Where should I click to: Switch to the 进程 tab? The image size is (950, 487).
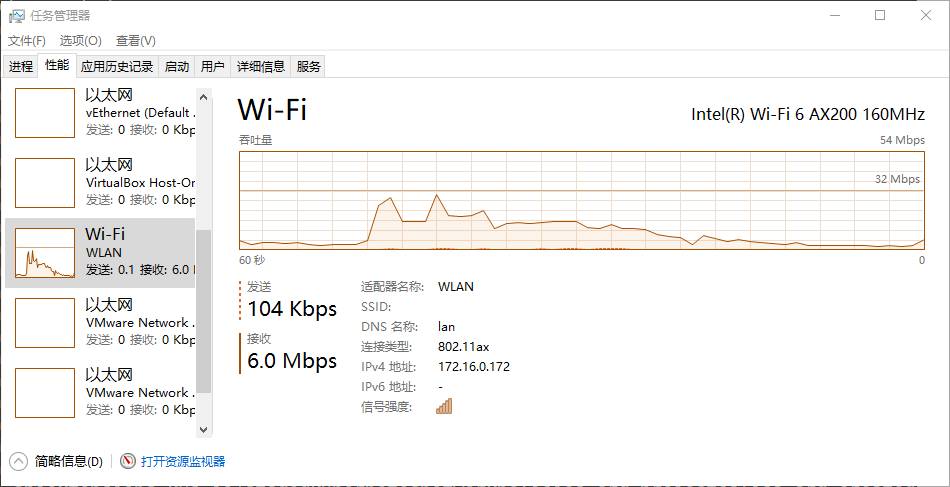[21, 67]
